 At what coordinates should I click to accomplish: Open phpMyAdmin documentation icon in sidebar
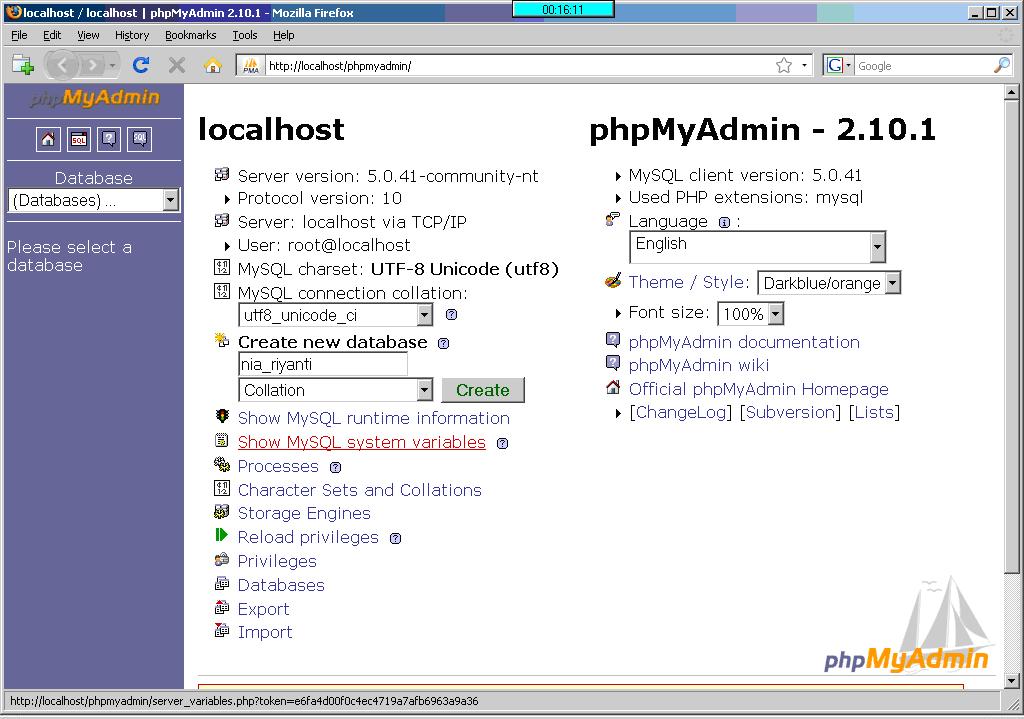(109, 139)
